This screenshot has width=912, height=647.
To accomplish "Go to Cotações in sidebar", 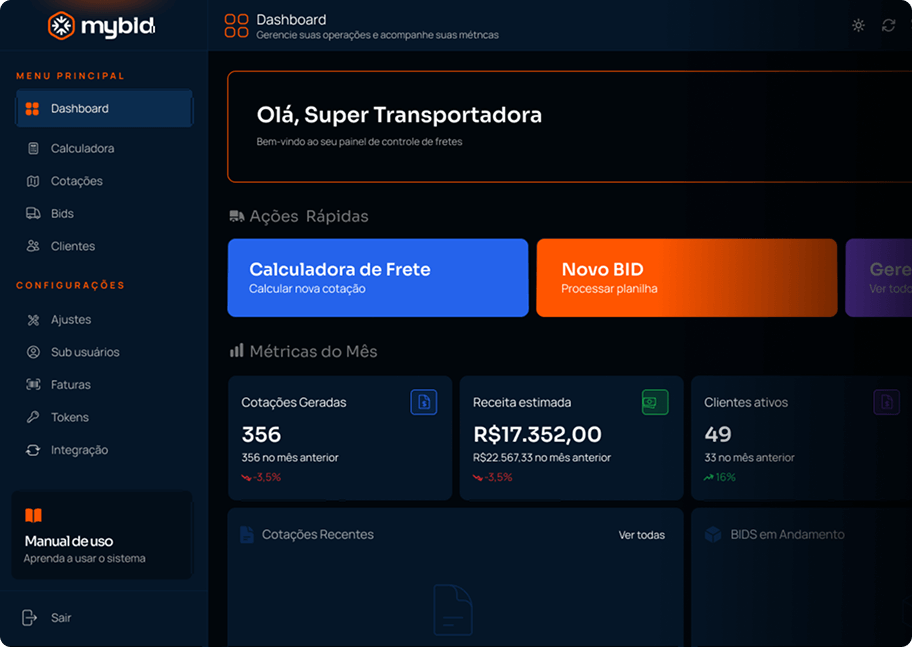I will tap(76, 181).
